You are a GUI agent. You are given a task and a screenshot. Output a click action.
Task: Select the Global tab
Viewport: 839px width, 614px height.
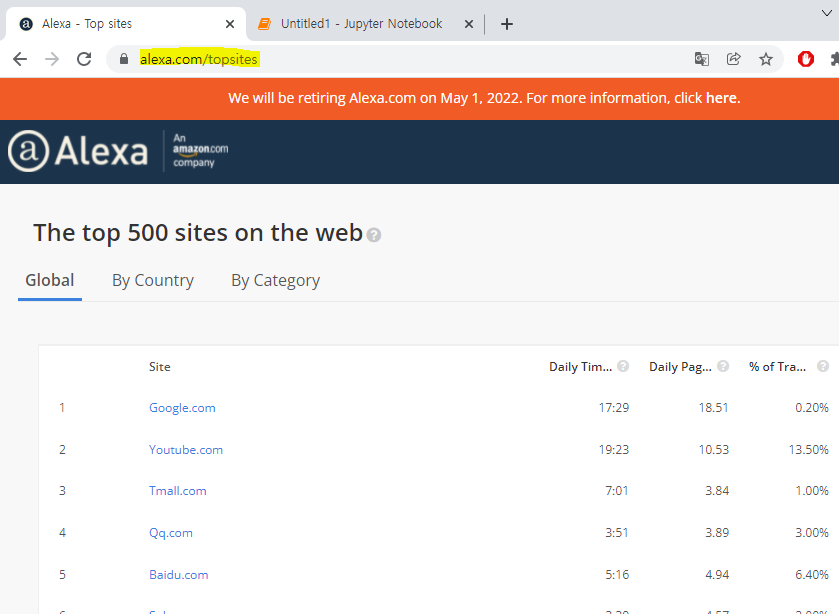tap(50, 281)
